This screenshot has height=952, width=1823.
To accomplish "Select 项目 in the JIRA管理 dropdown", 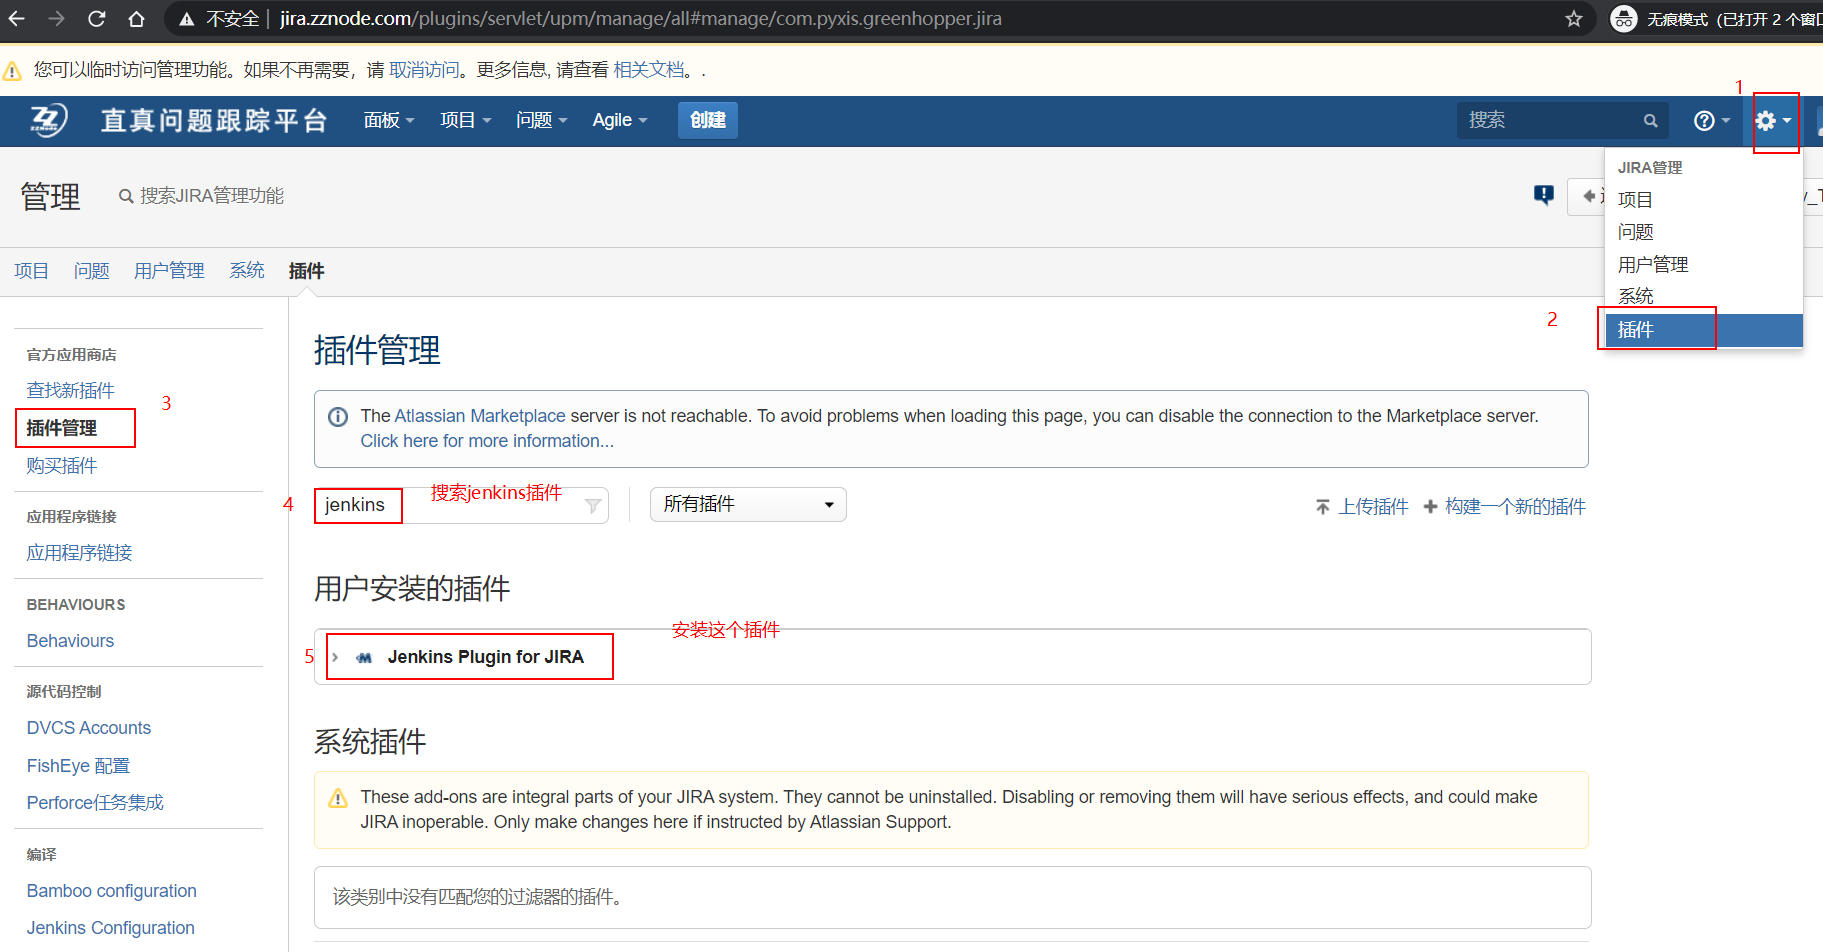I will pyautogui.click(x=1703, y=200).
